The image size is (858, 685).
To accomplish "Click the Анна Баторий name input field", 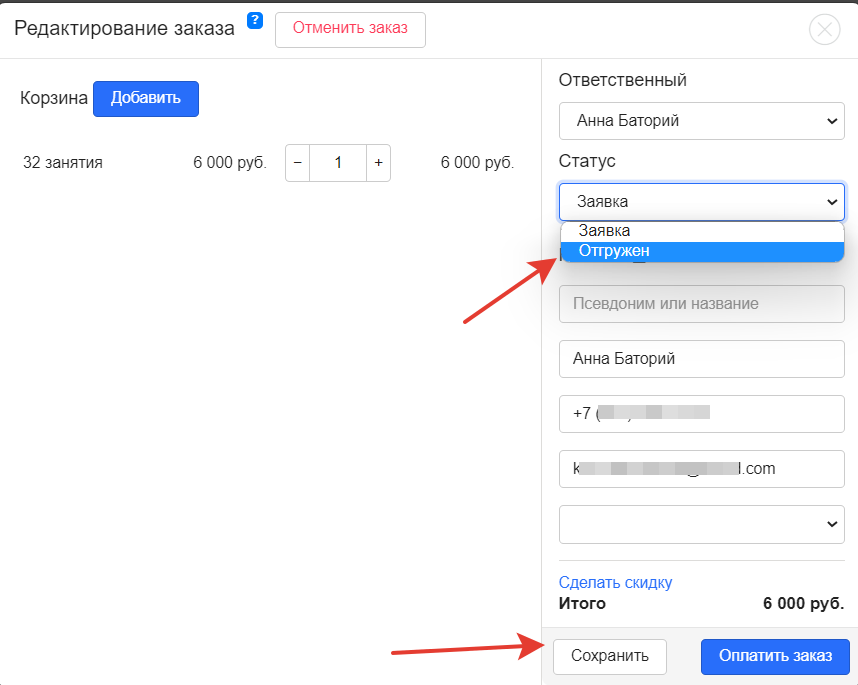I will [702, 358].
